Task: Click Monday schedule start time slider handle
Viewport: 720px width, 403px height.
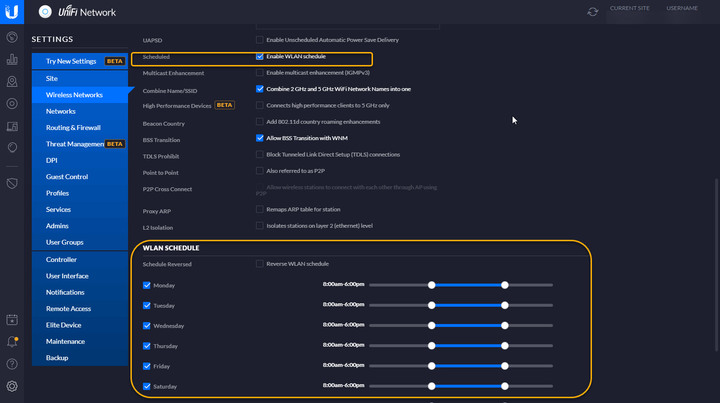Action: pos(431,285)
